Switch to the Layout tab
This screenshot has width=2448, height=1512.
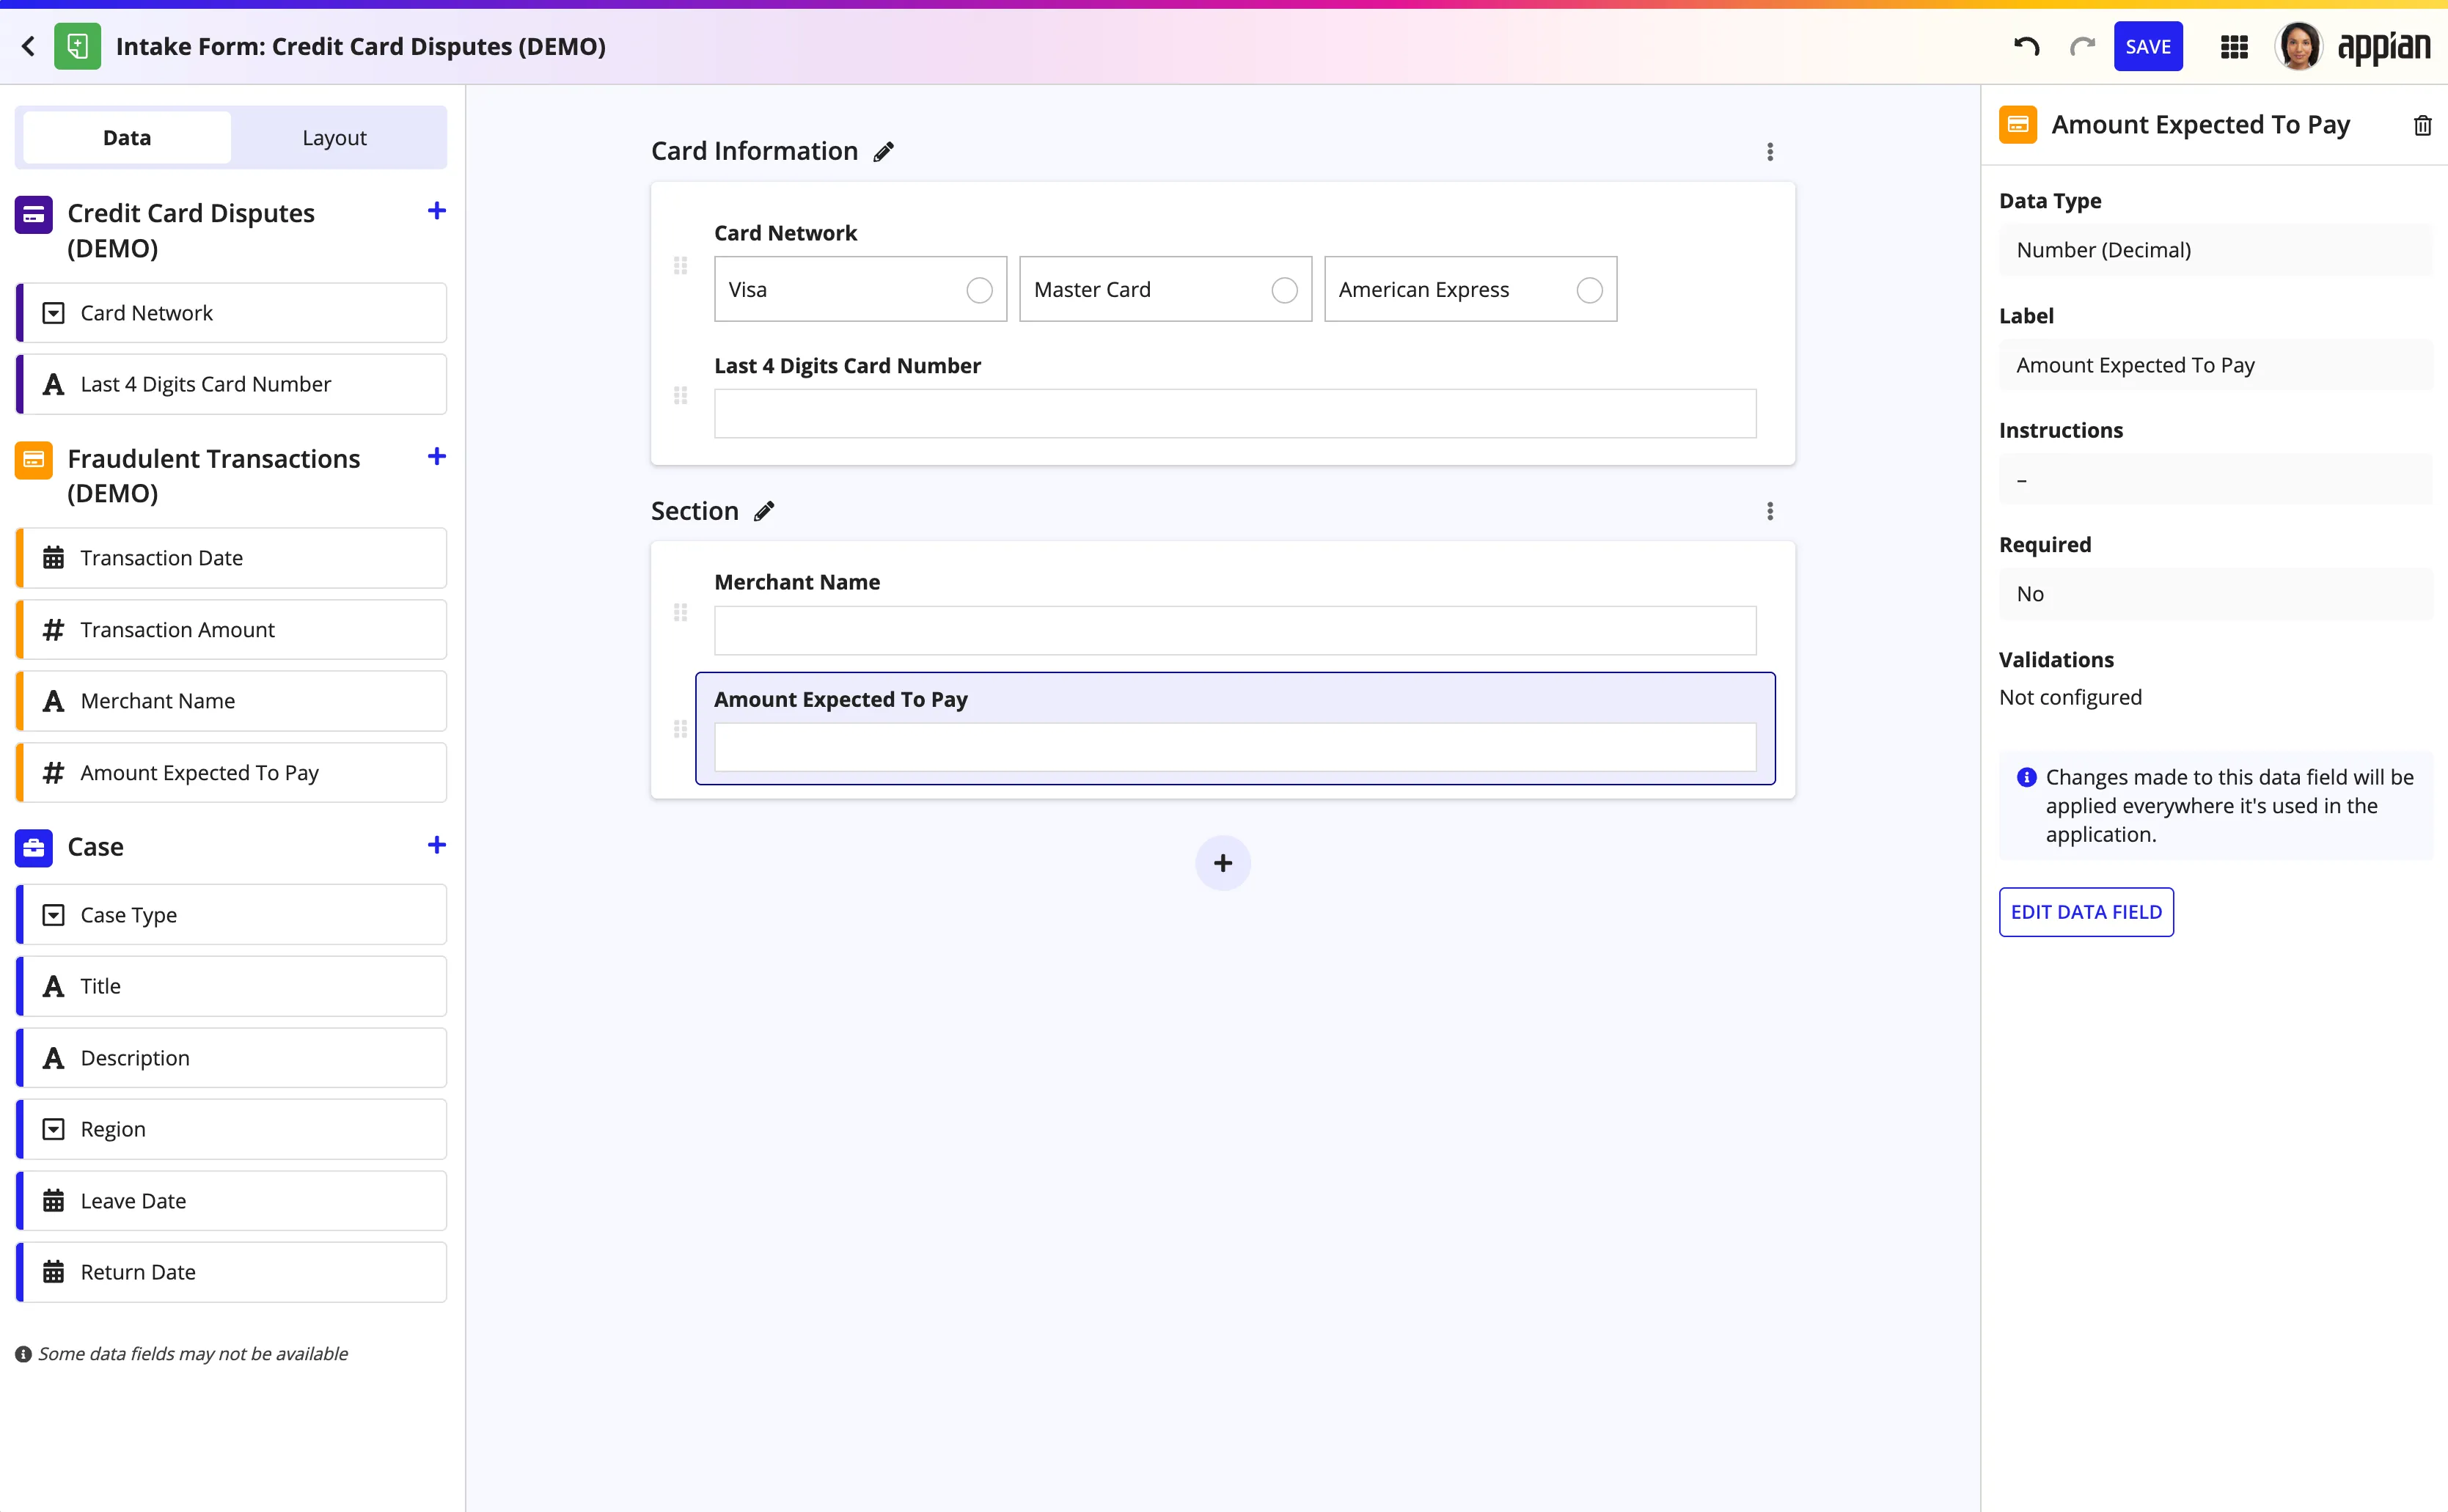(334, 137)
